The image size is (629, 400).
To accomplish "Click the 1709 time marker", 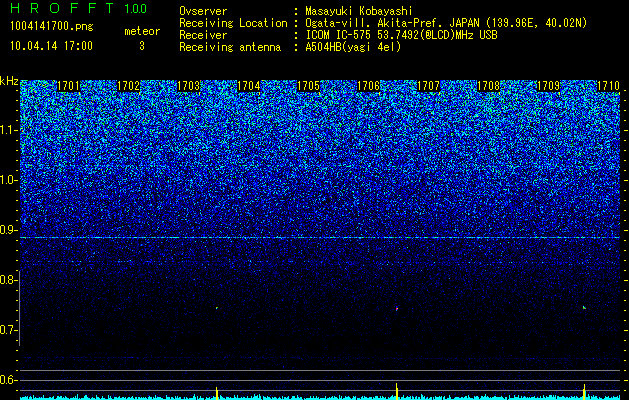I will (548, 86).
